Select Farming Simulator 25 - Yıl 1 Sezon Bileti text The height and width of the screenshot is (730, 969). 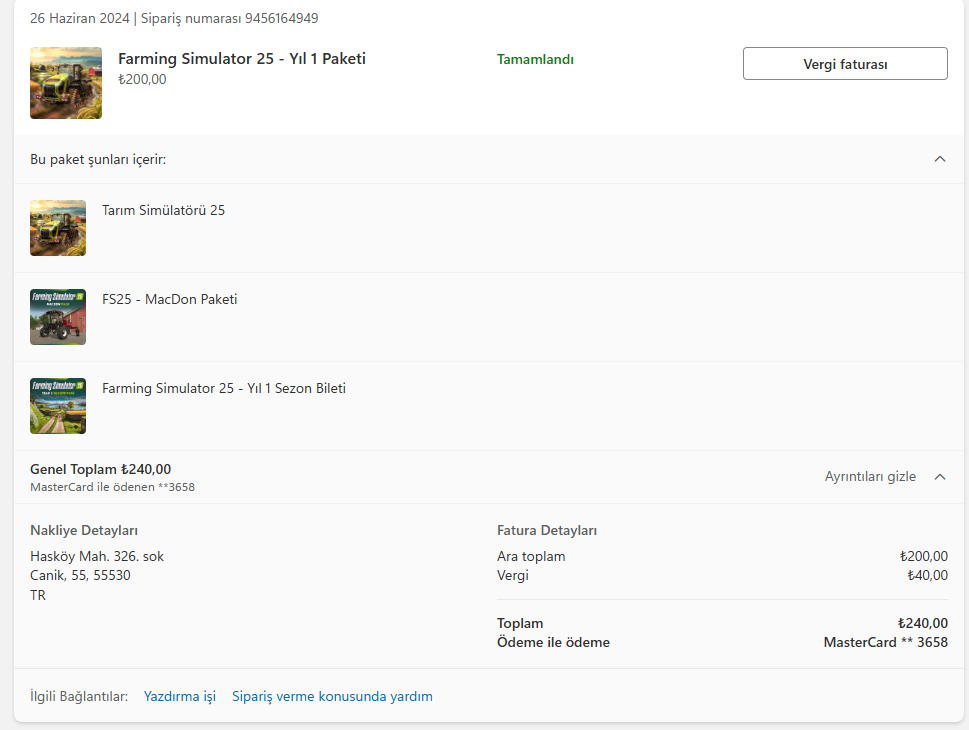click(224, 388)
